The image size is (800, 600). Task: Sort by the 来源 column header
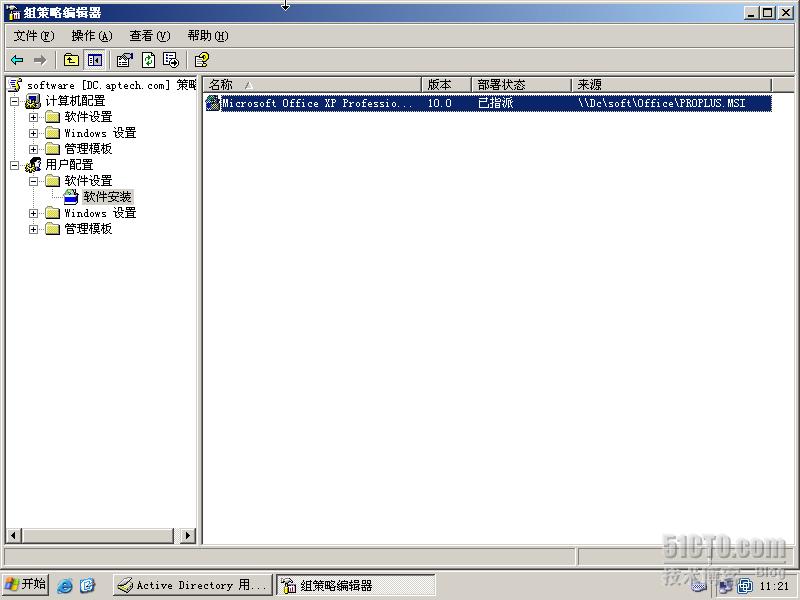pyautogui.click(x=671, y=84)
